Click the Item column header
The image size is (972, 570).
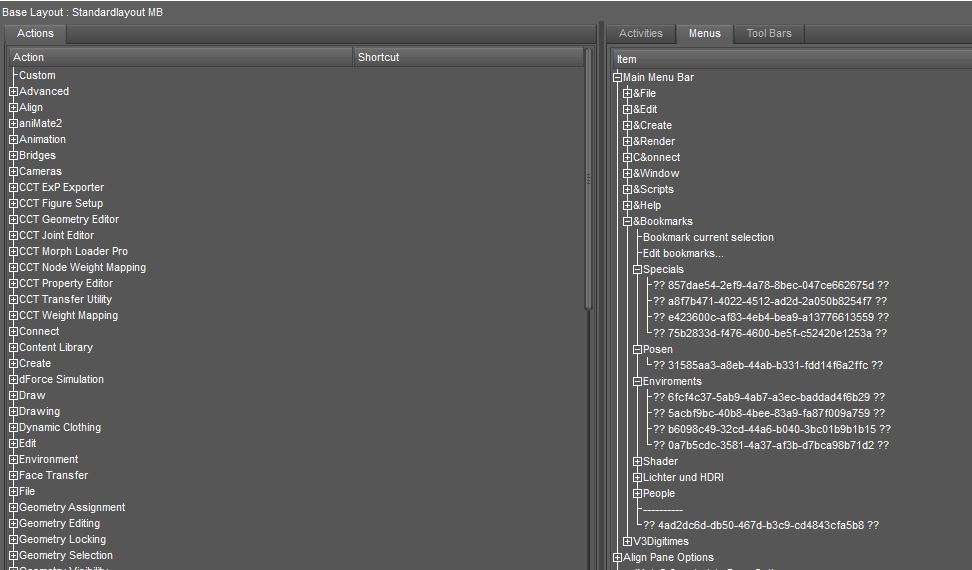click(792, 59)
